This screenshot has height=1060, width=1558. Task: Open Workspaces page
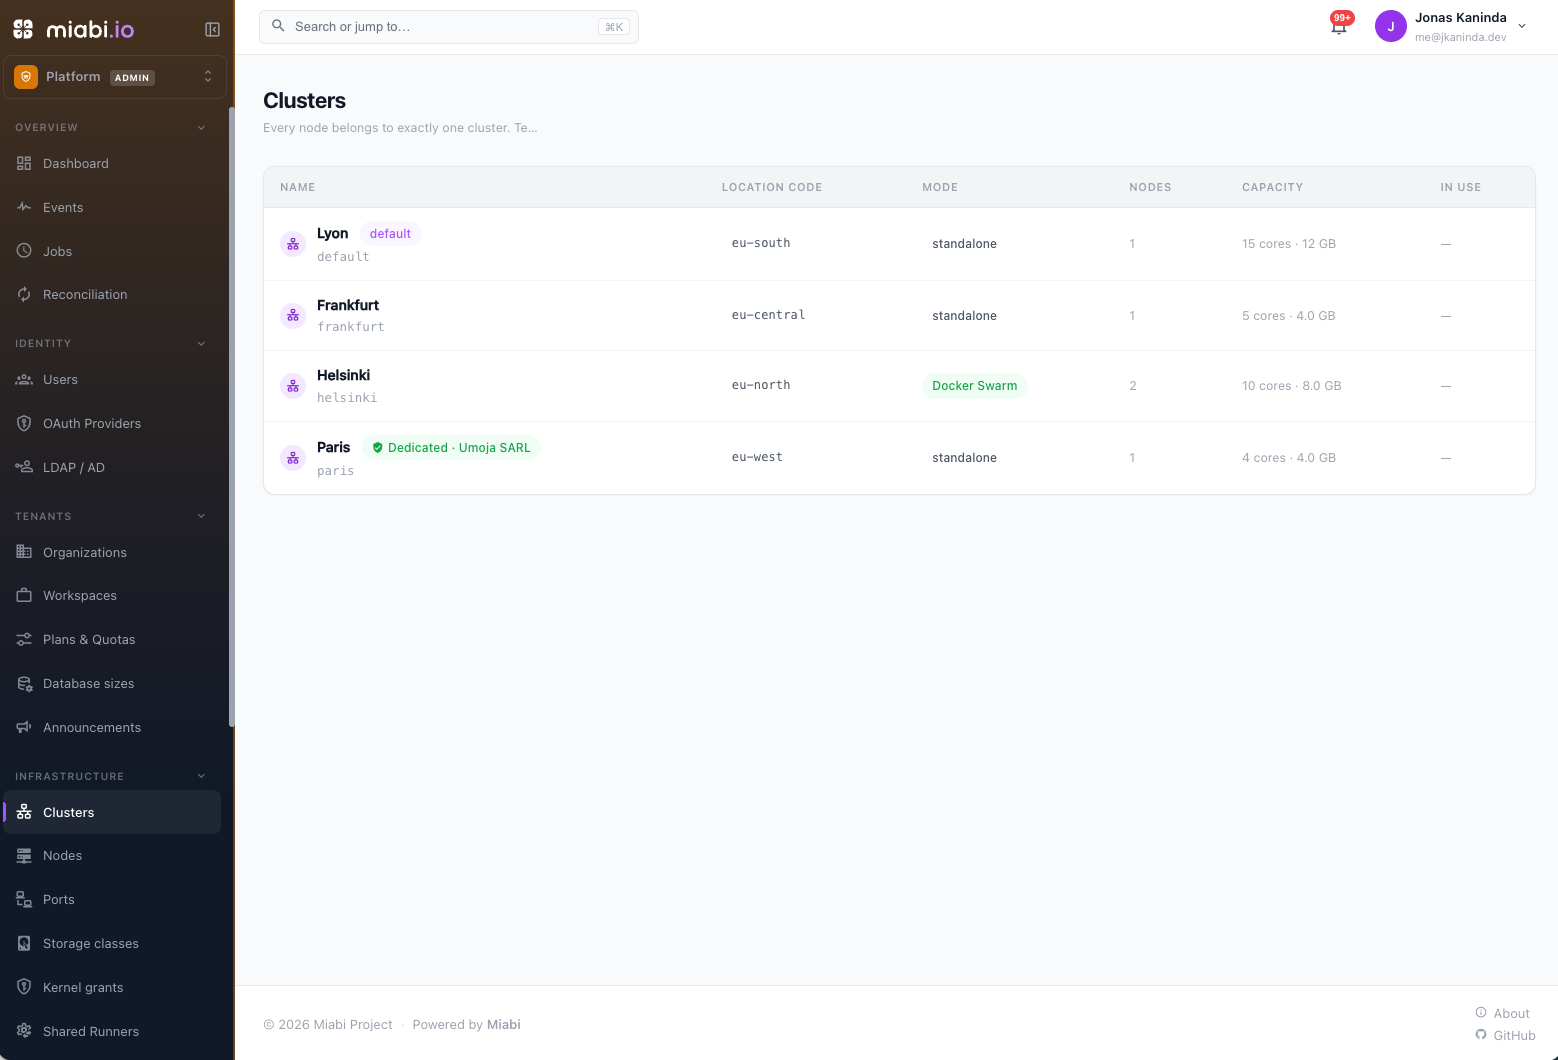(112, 596)
